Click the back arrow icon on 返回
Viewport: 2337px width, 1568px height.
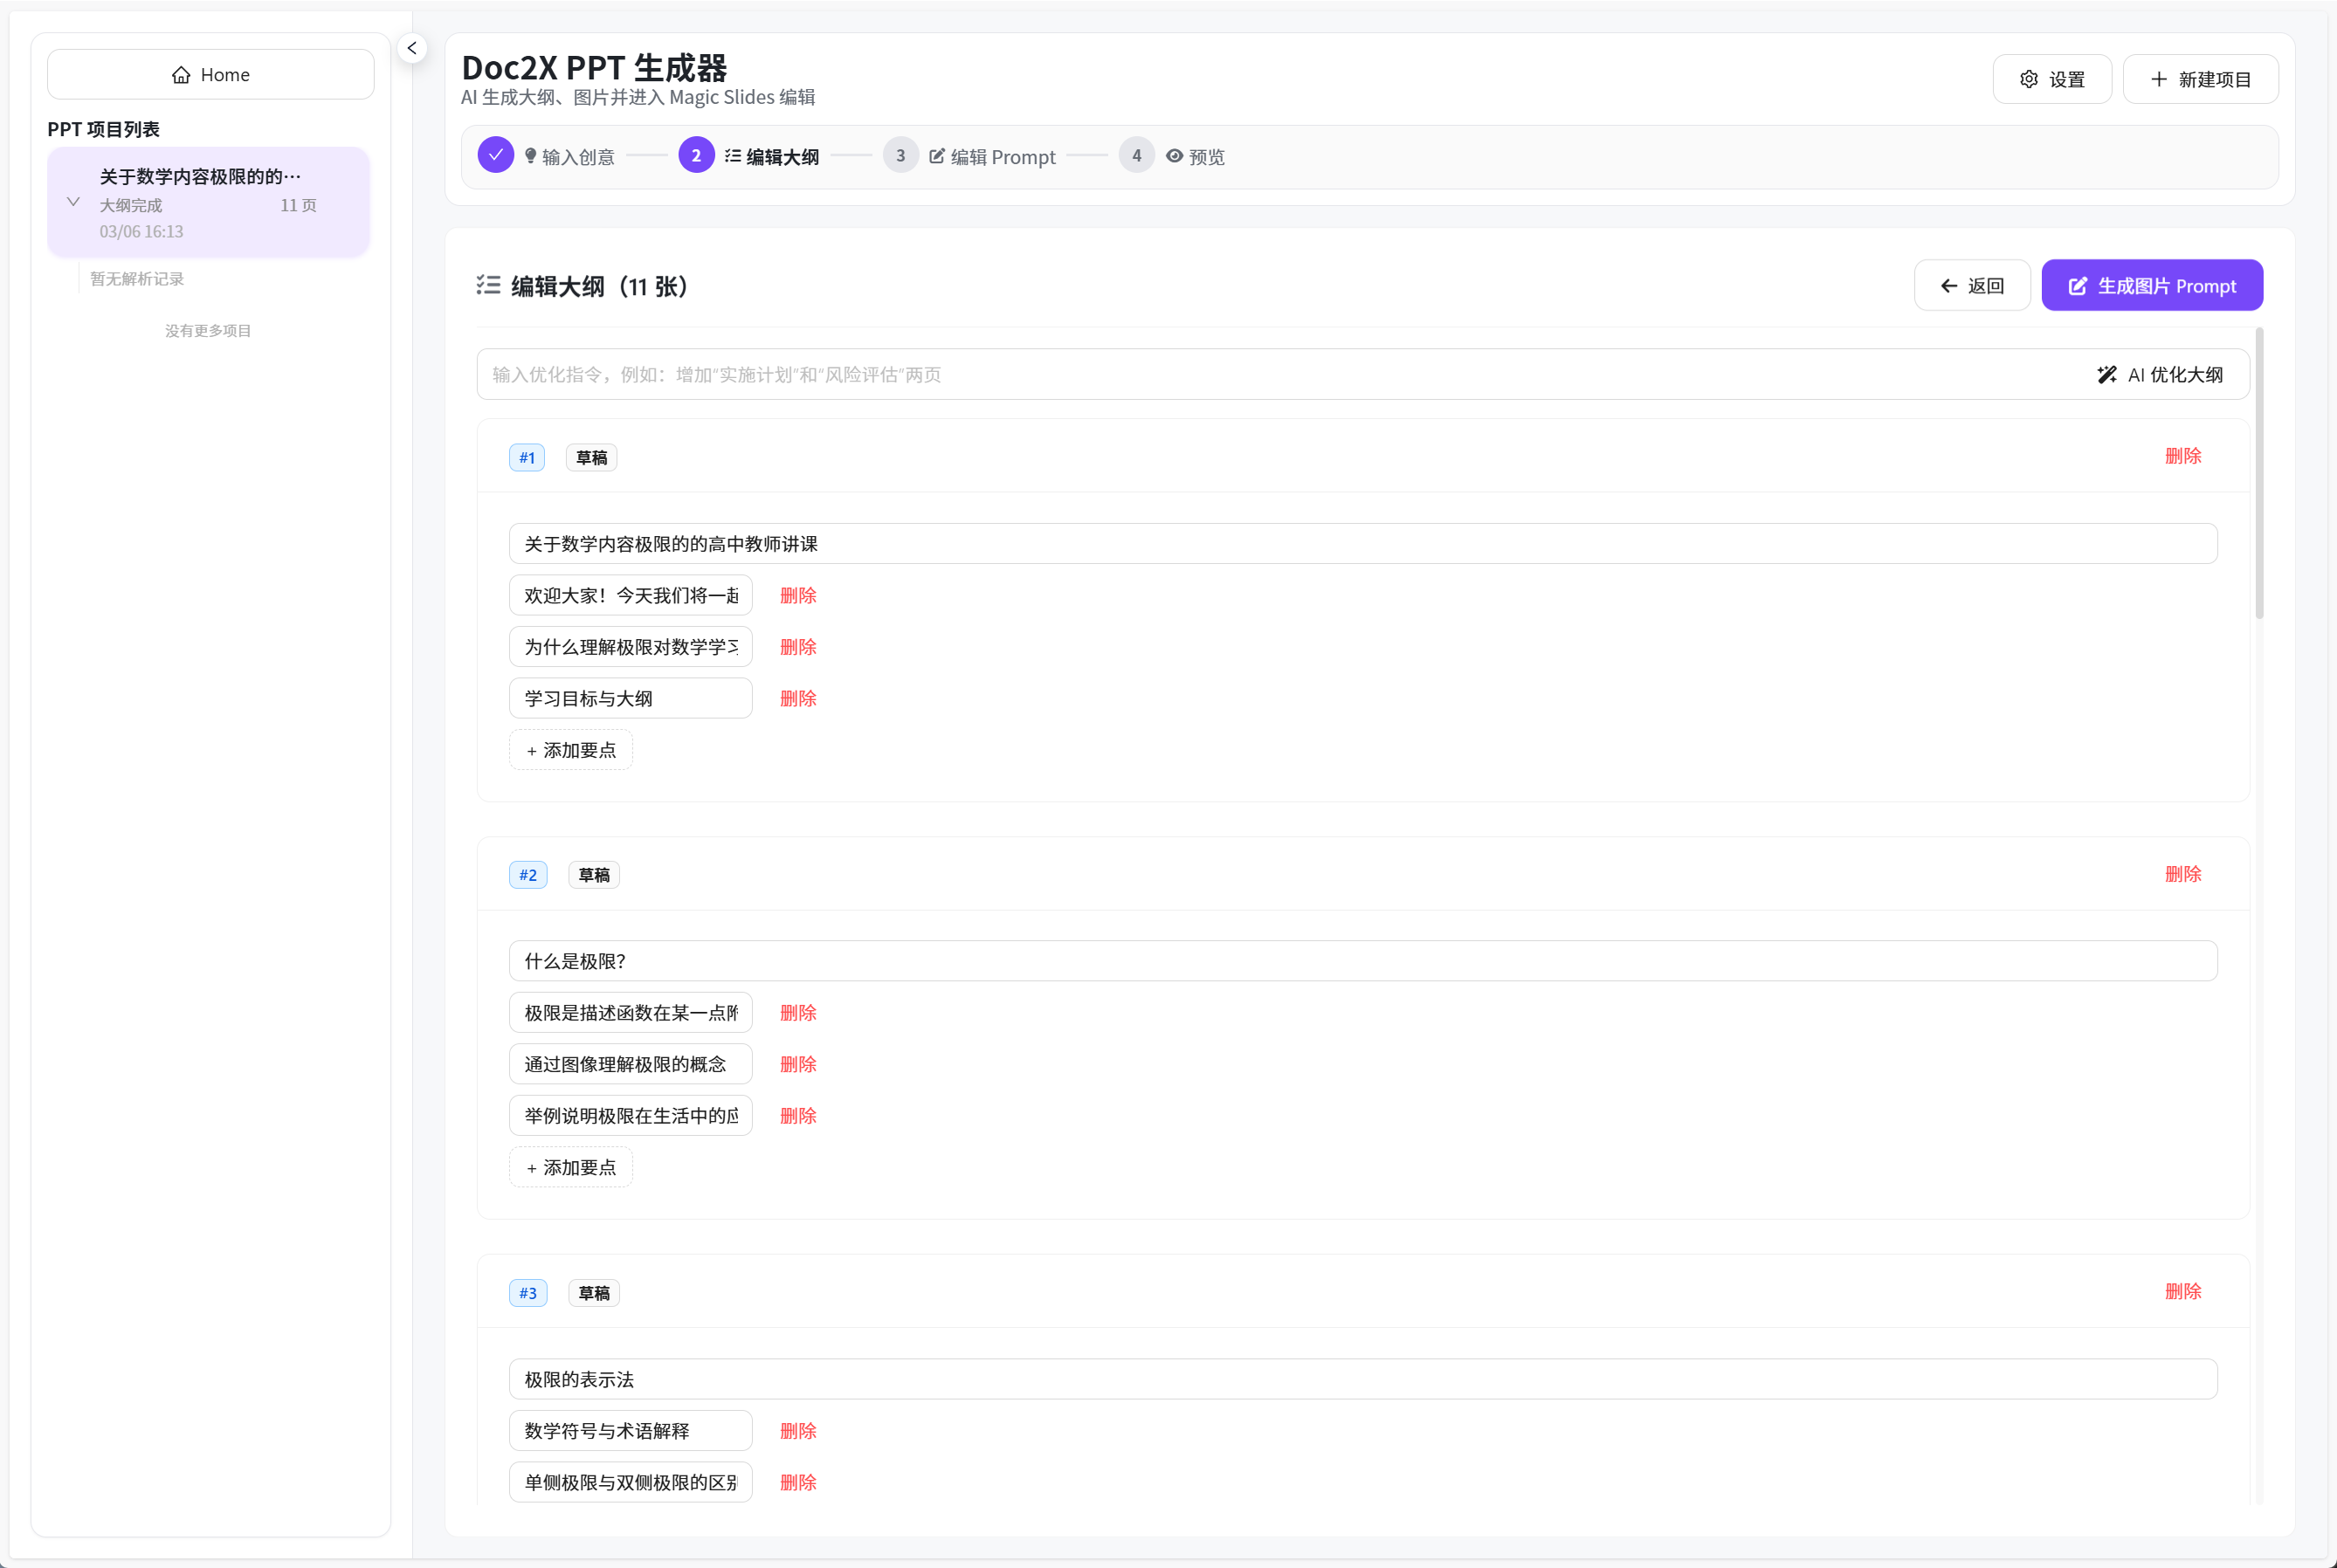(1948, 286)
